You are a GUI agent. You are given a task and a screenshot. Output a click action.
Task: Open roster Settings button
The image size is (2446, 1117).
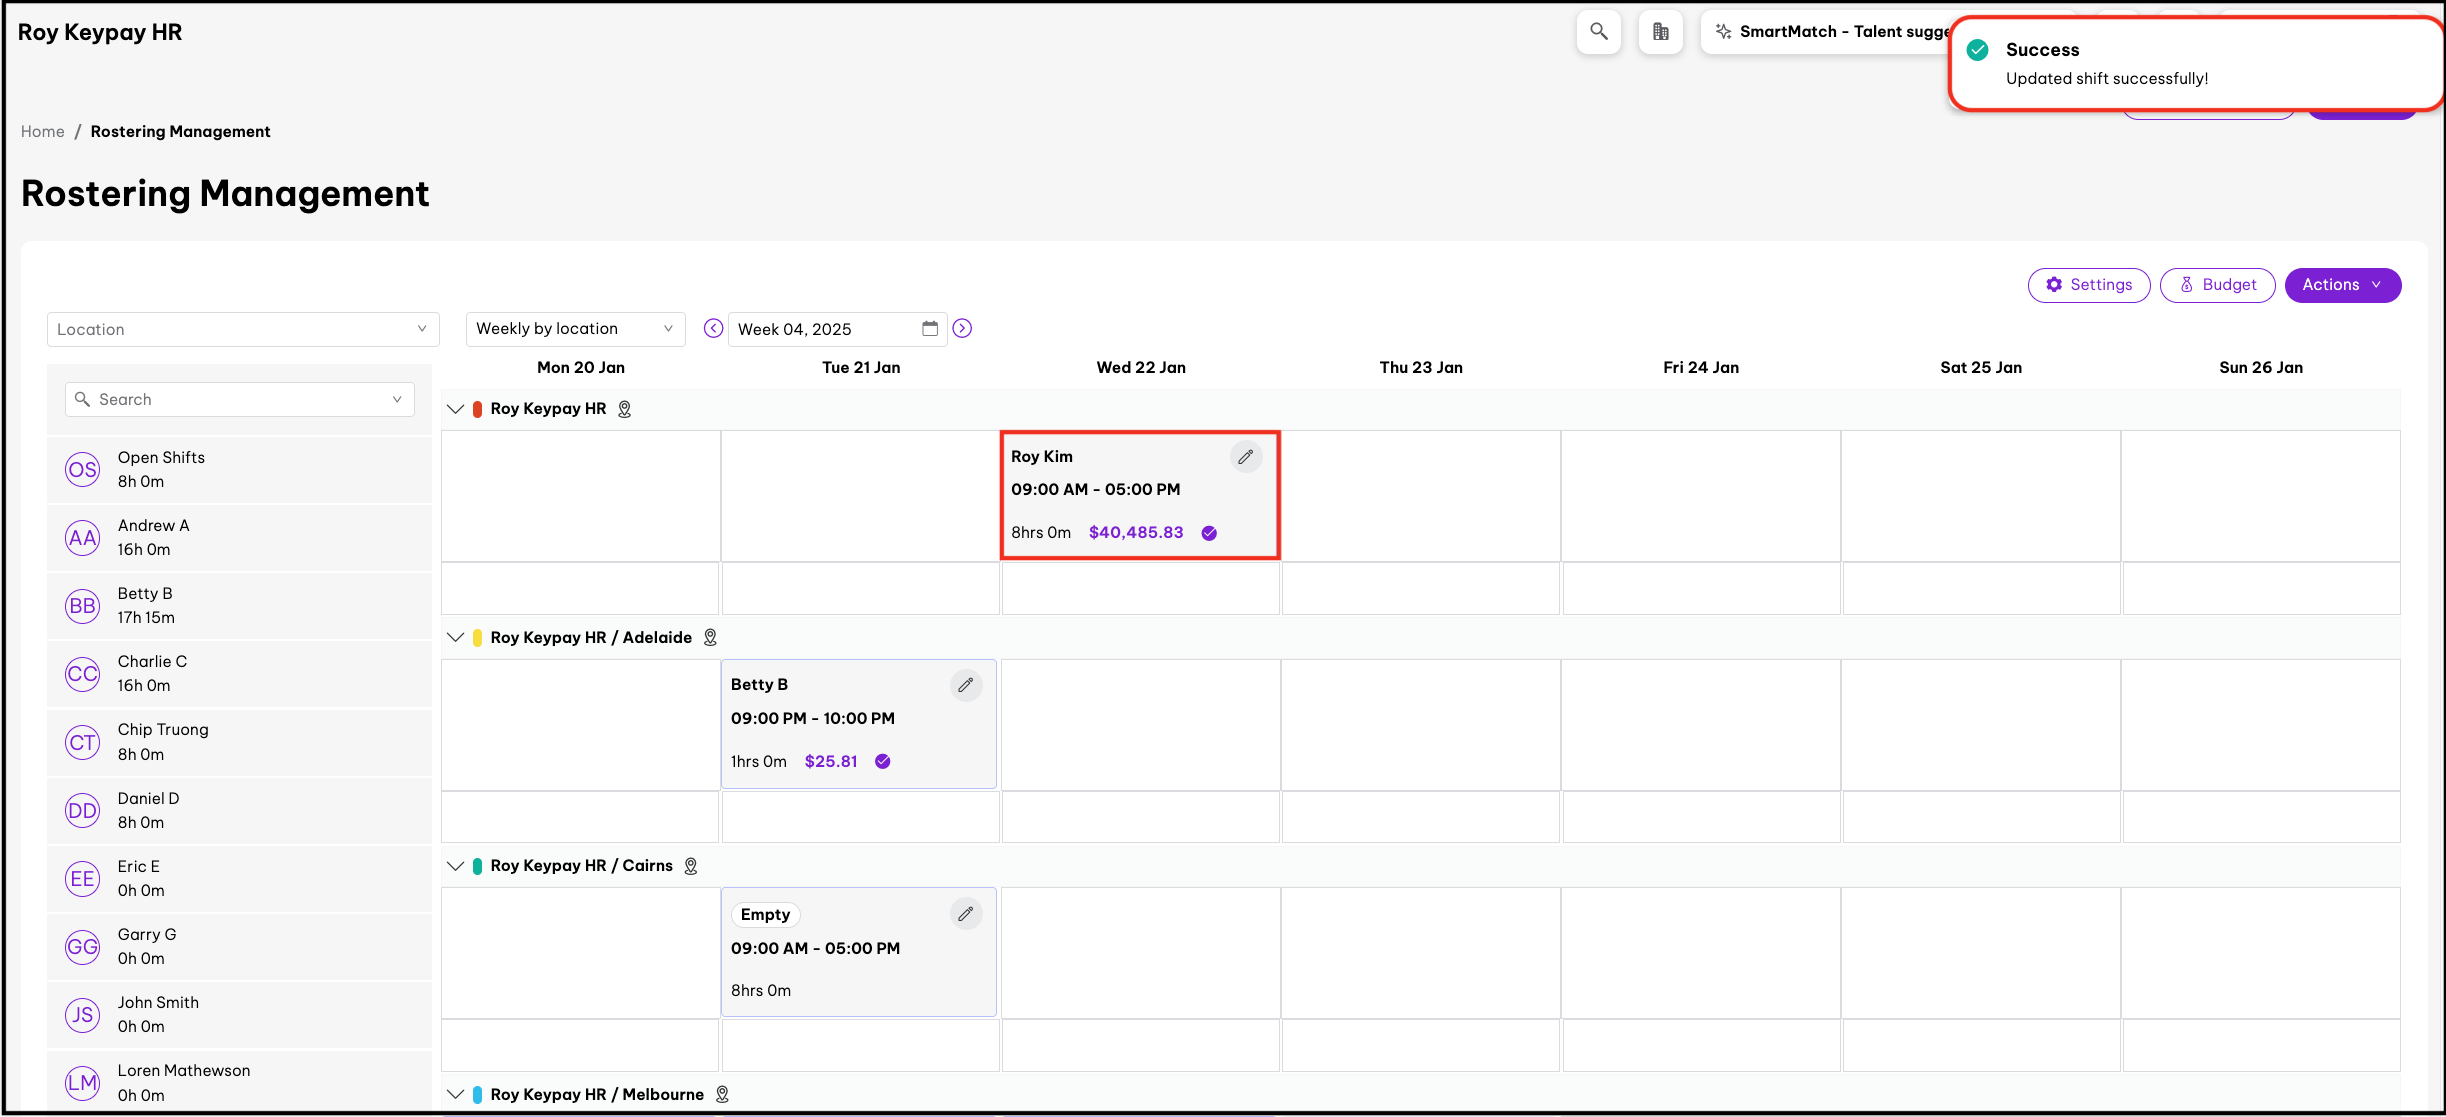coord(2088,285)
